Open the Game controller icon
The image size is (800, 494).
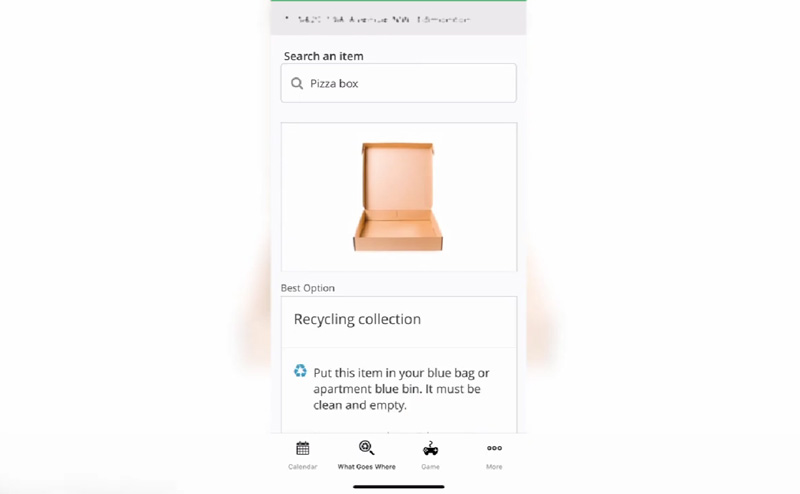pyautogui.click(x=430, y=449)
